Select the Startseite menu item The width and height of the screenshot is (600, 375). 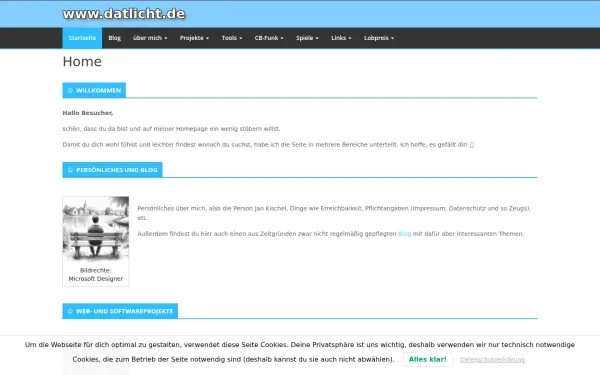[x=82, y=38]
